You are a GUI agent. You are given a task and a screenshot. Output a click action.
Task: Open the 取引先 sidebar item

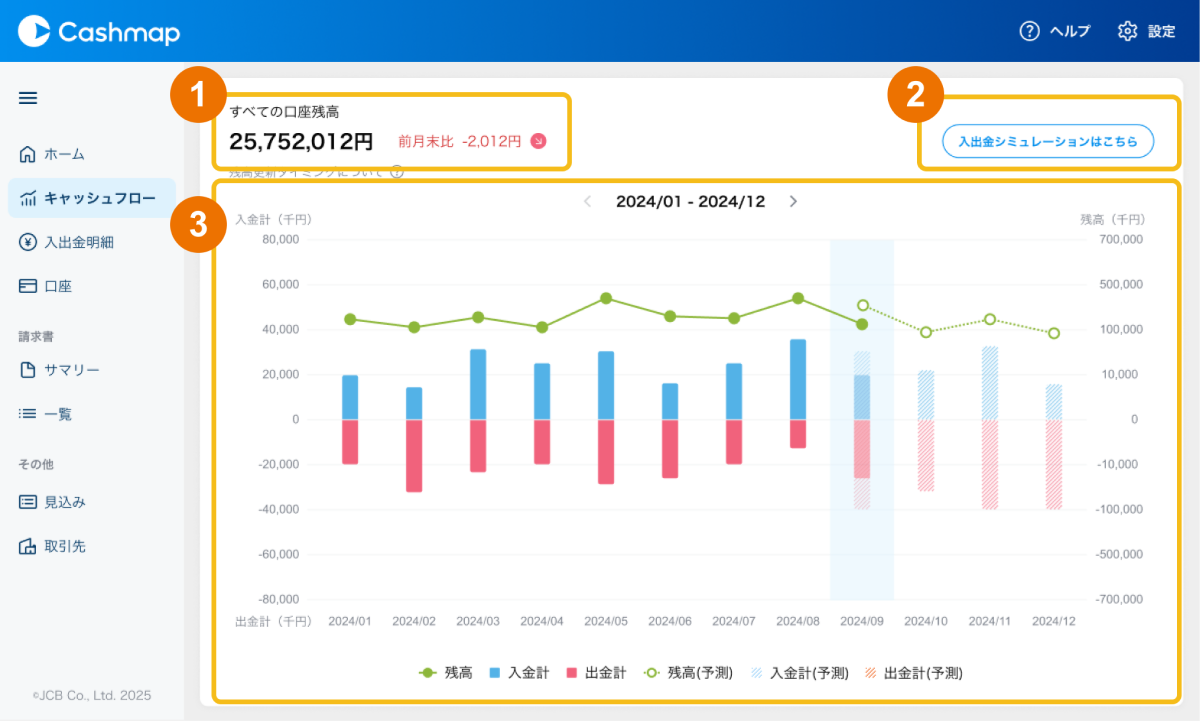click(x=65, y=546)
